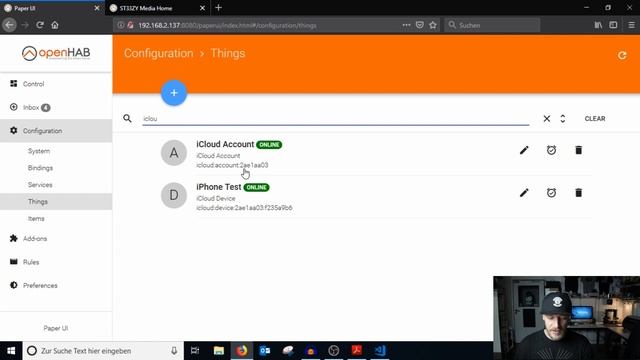Go back with browser back arrow

9,25
